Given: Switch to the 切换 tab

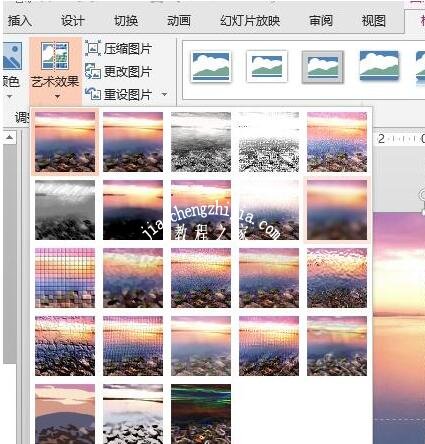Looking at the screenshot, I should point(126,21).
